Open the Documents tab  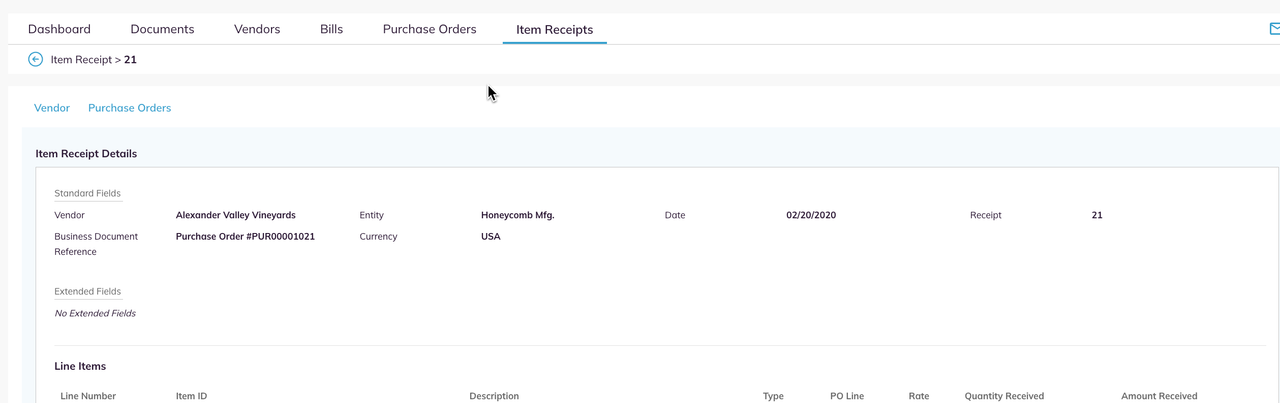point(162,29)
